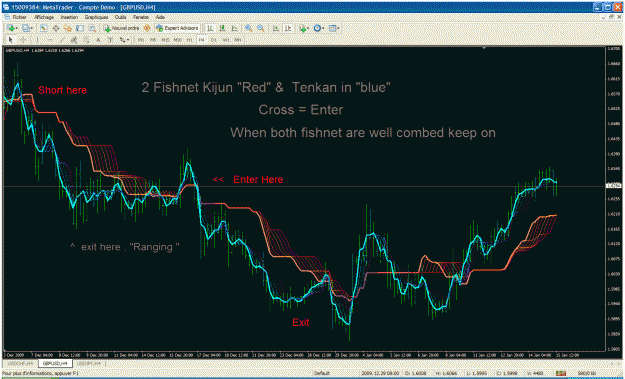Click the chart shift triangle marker
Image resolution: width=625 pixels, height=379 pixels.
pos(484,48)
